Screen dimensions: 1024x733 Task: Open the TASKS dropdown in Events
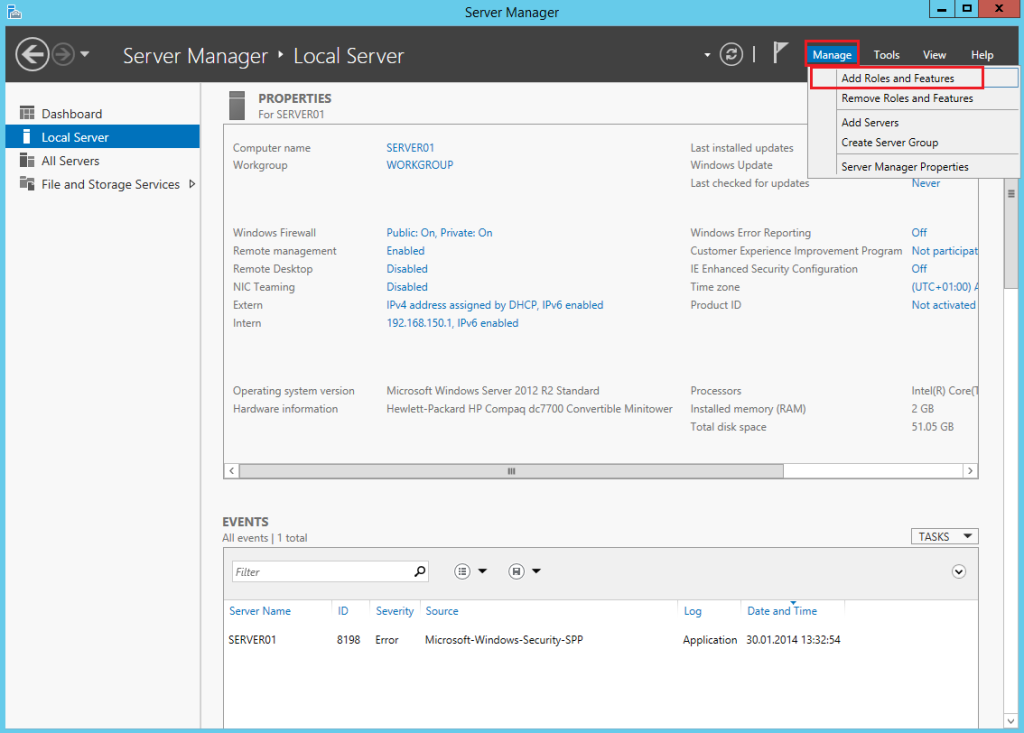[944, 537]
